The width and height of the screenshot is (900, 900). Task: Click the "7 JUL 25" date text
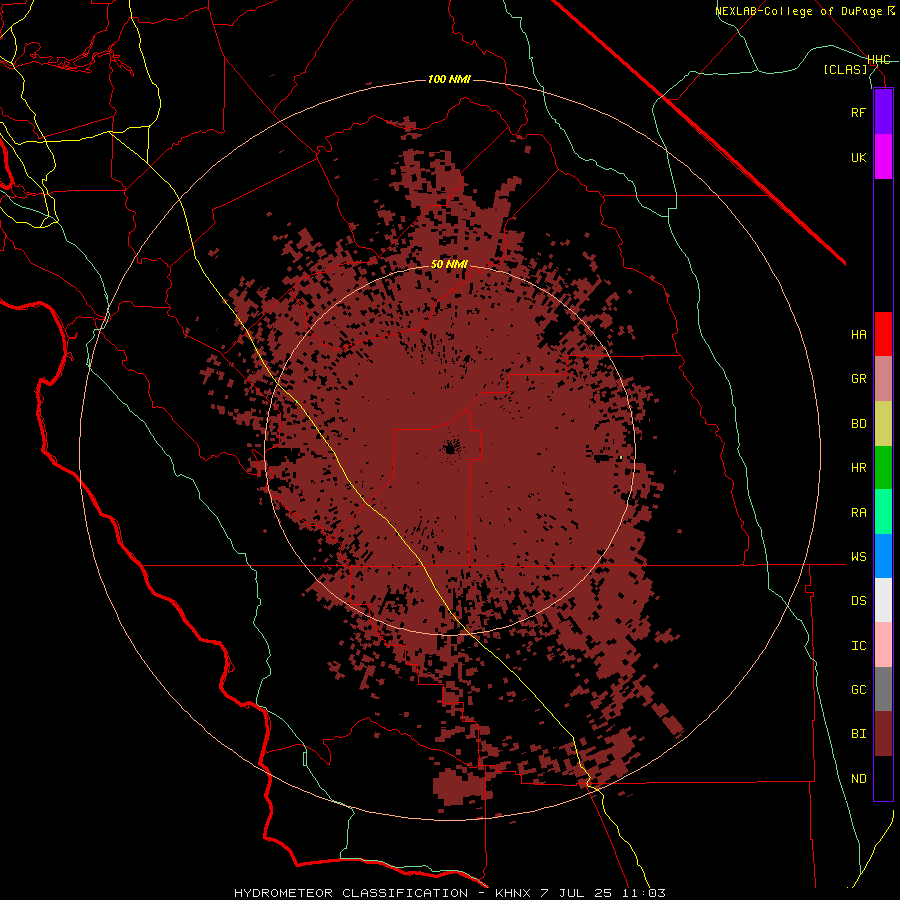(x=578, y=893)
